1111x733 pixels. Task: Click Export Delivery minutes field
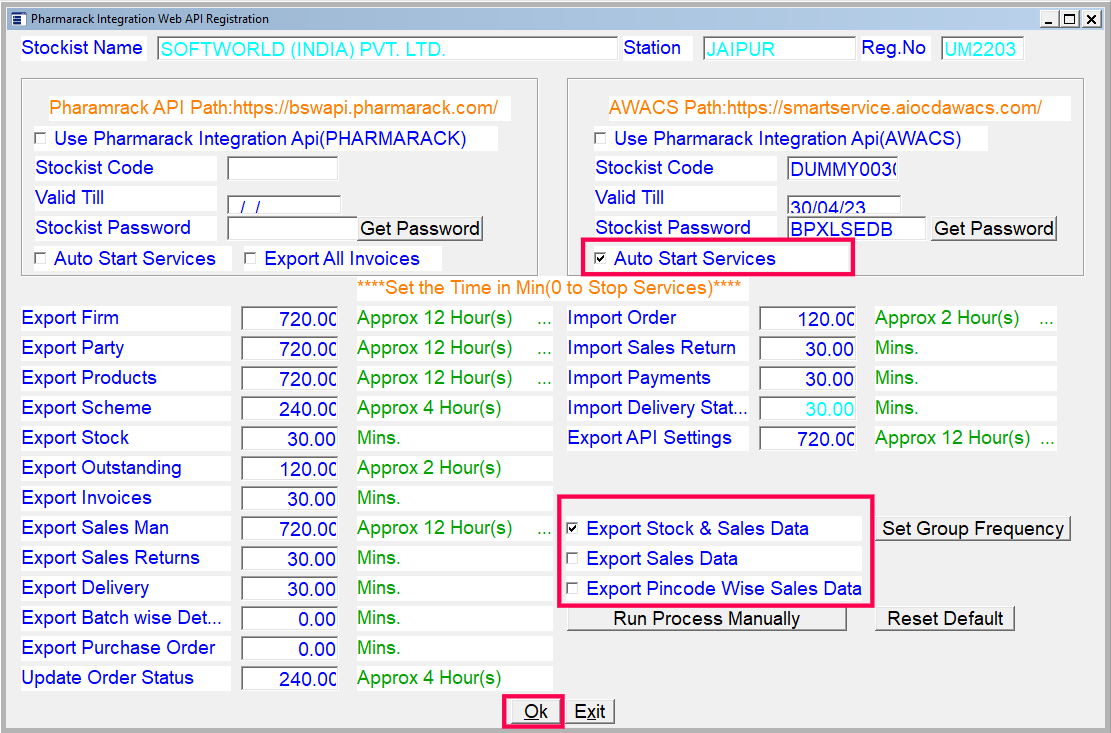coord(290,589)
